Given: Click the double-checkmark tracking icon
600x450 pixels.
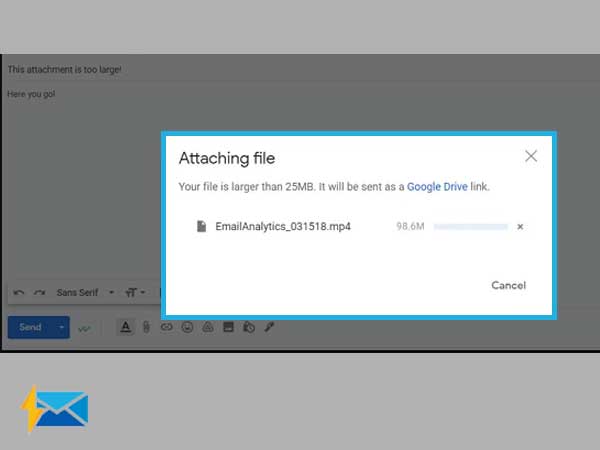Looking at the screenshot, I should (85, 328).
